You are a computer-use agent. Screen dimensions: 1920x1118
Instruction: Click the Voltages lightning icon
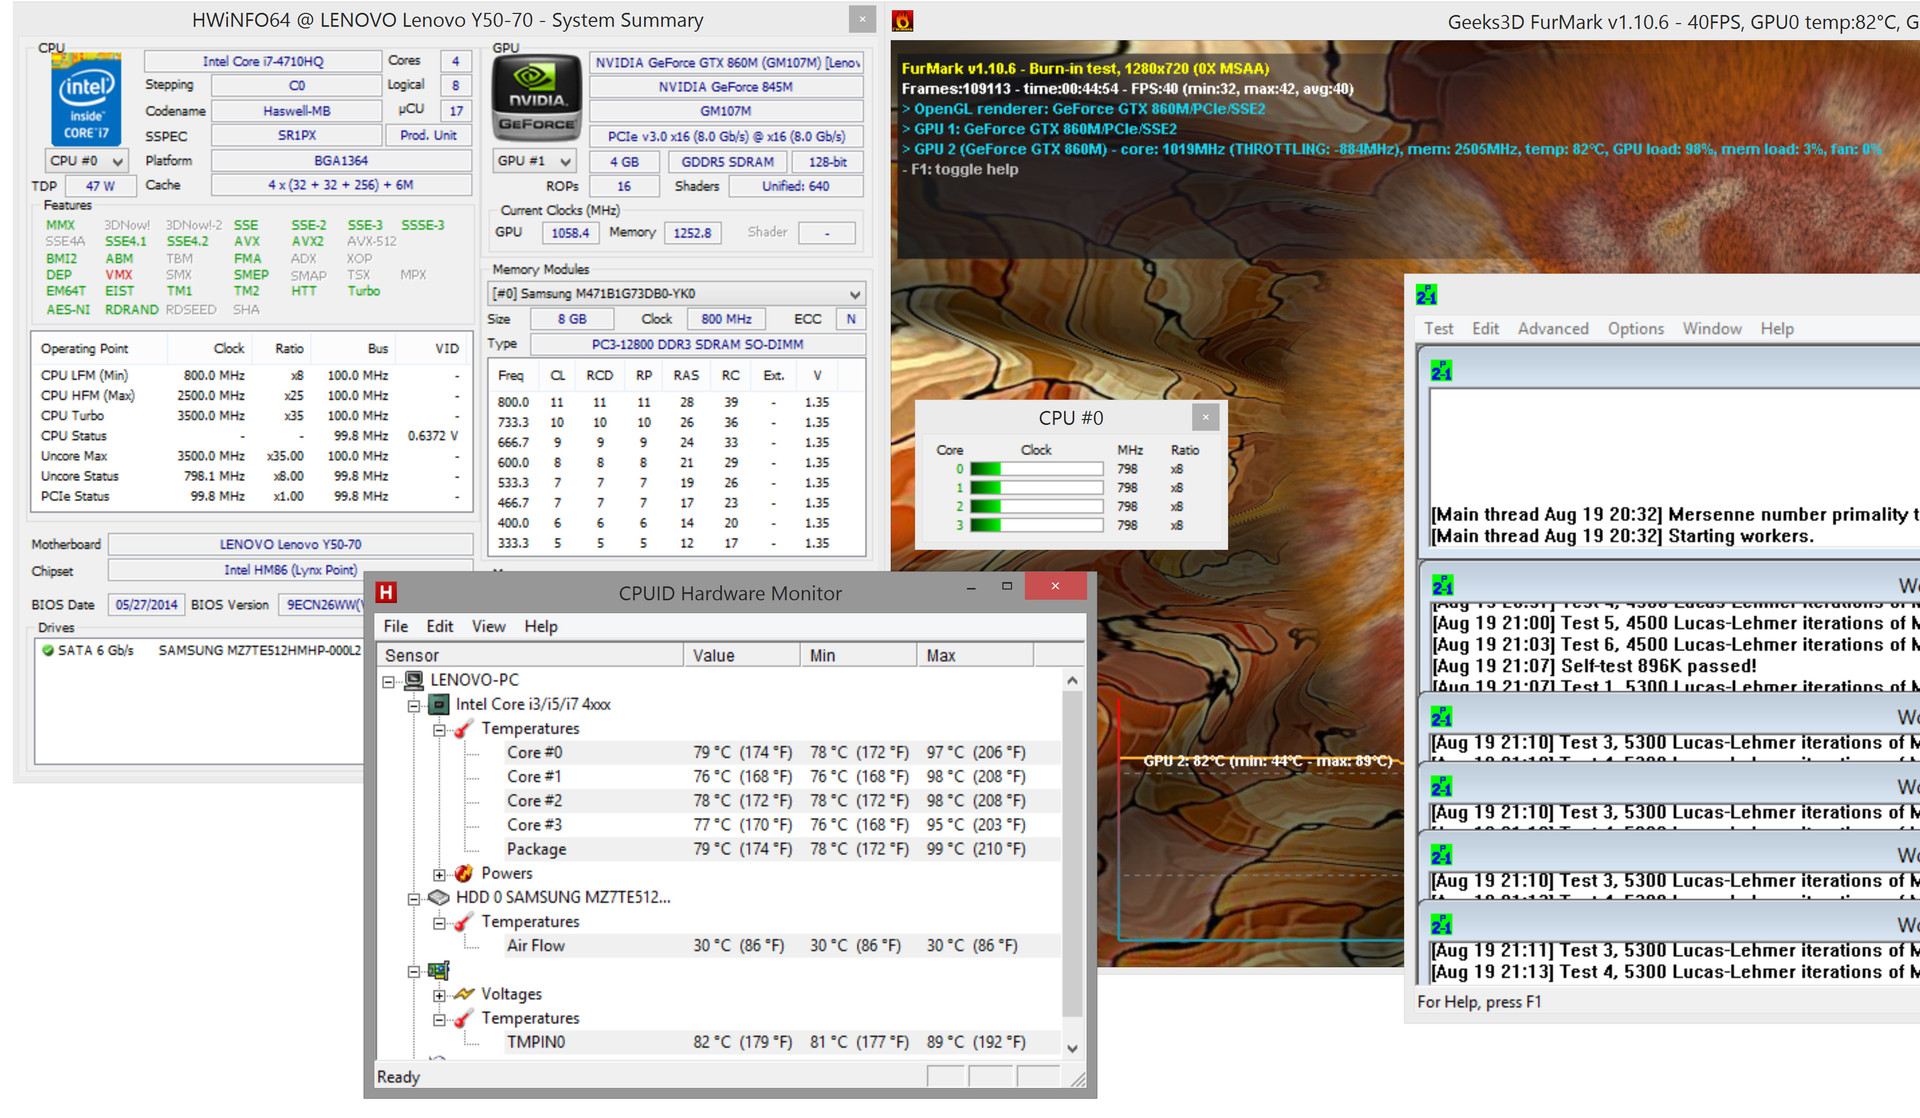(463, 994)
